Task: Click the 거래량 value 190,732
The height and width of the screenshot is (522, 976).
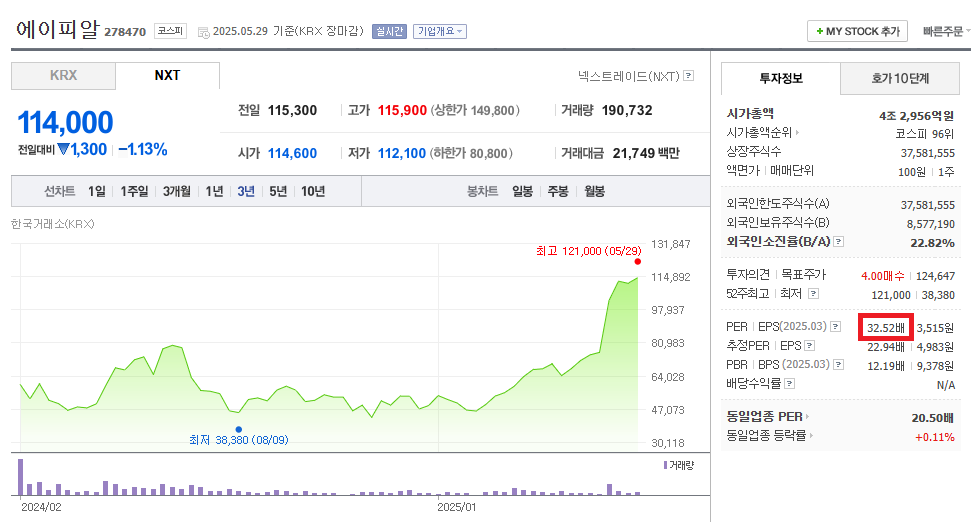Action: pyautogui.click(x=627, y=111)
